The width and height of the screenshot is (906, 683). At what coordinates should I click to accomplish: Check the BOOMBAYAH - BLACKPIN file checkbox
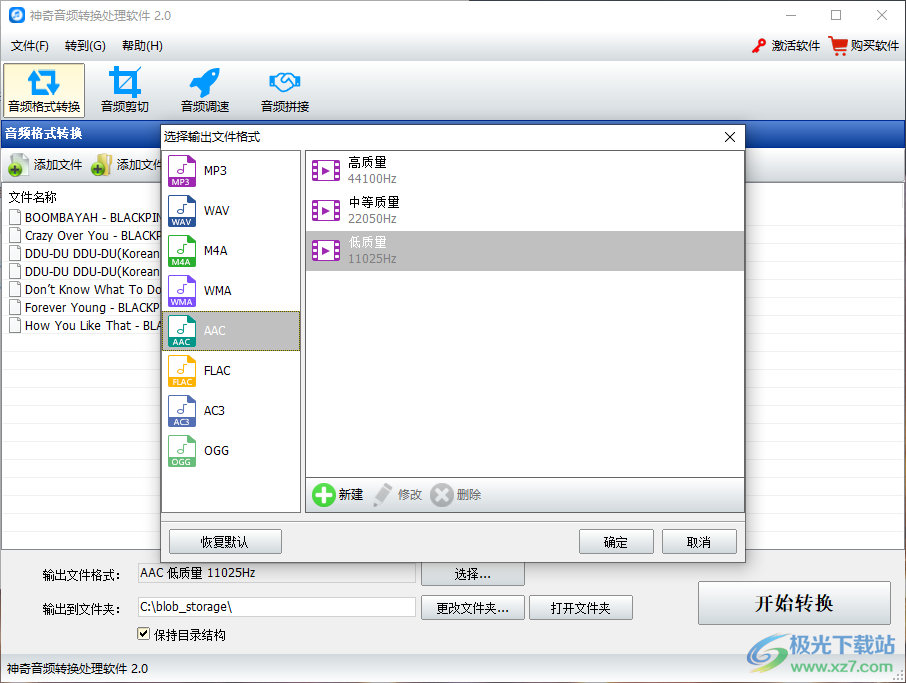pos(14,217)
